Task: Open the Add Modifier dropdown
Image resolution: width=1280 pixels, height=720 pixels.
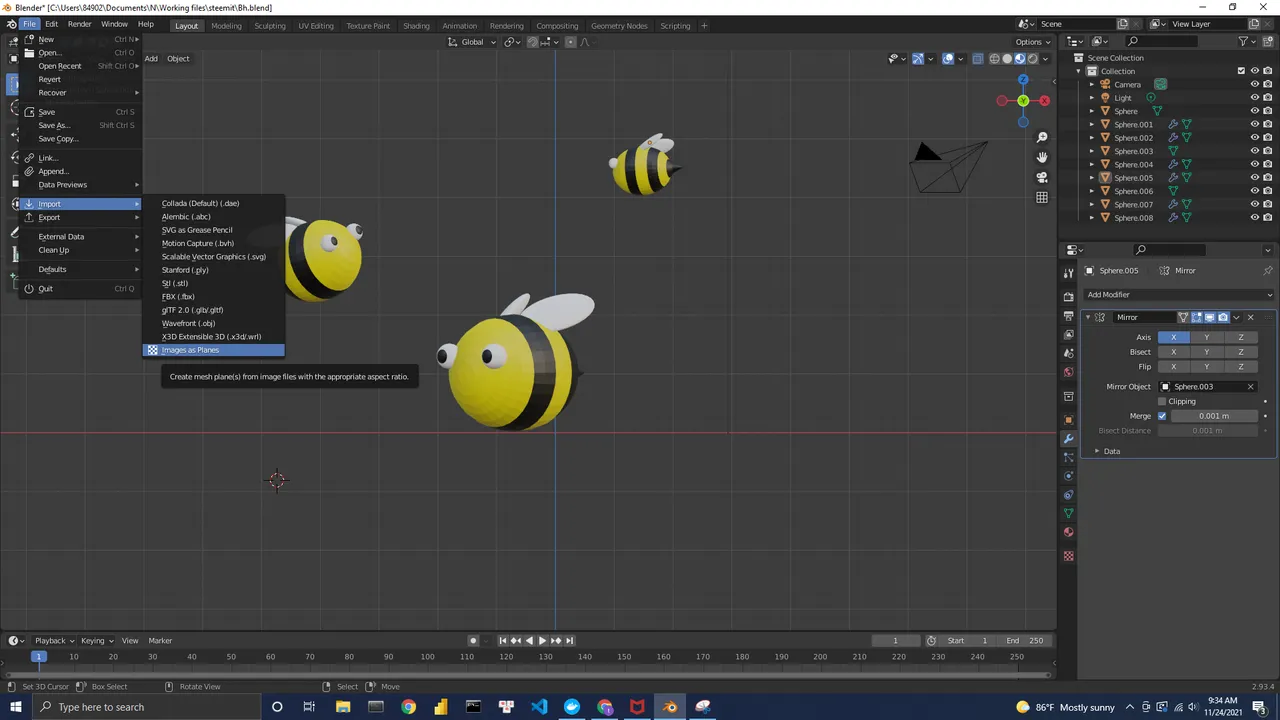Action: (1180, 295)
